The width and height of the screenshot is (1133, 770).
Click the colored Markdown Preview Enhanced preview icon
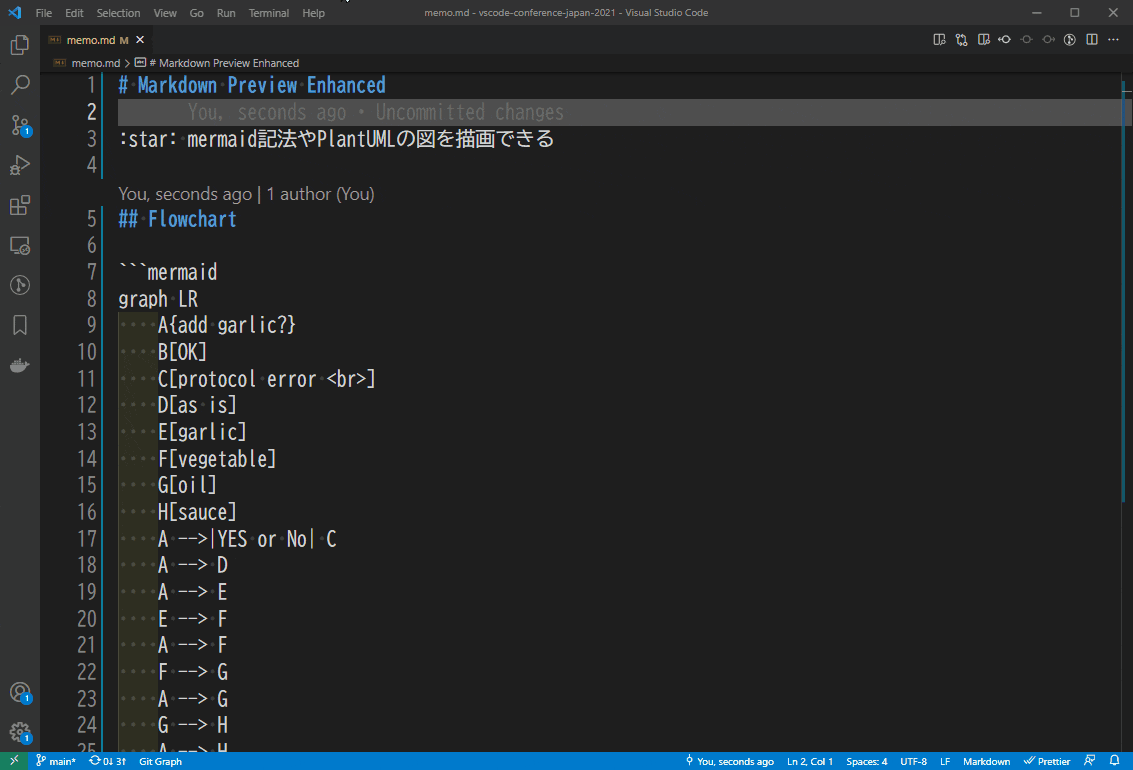(983, 40)
